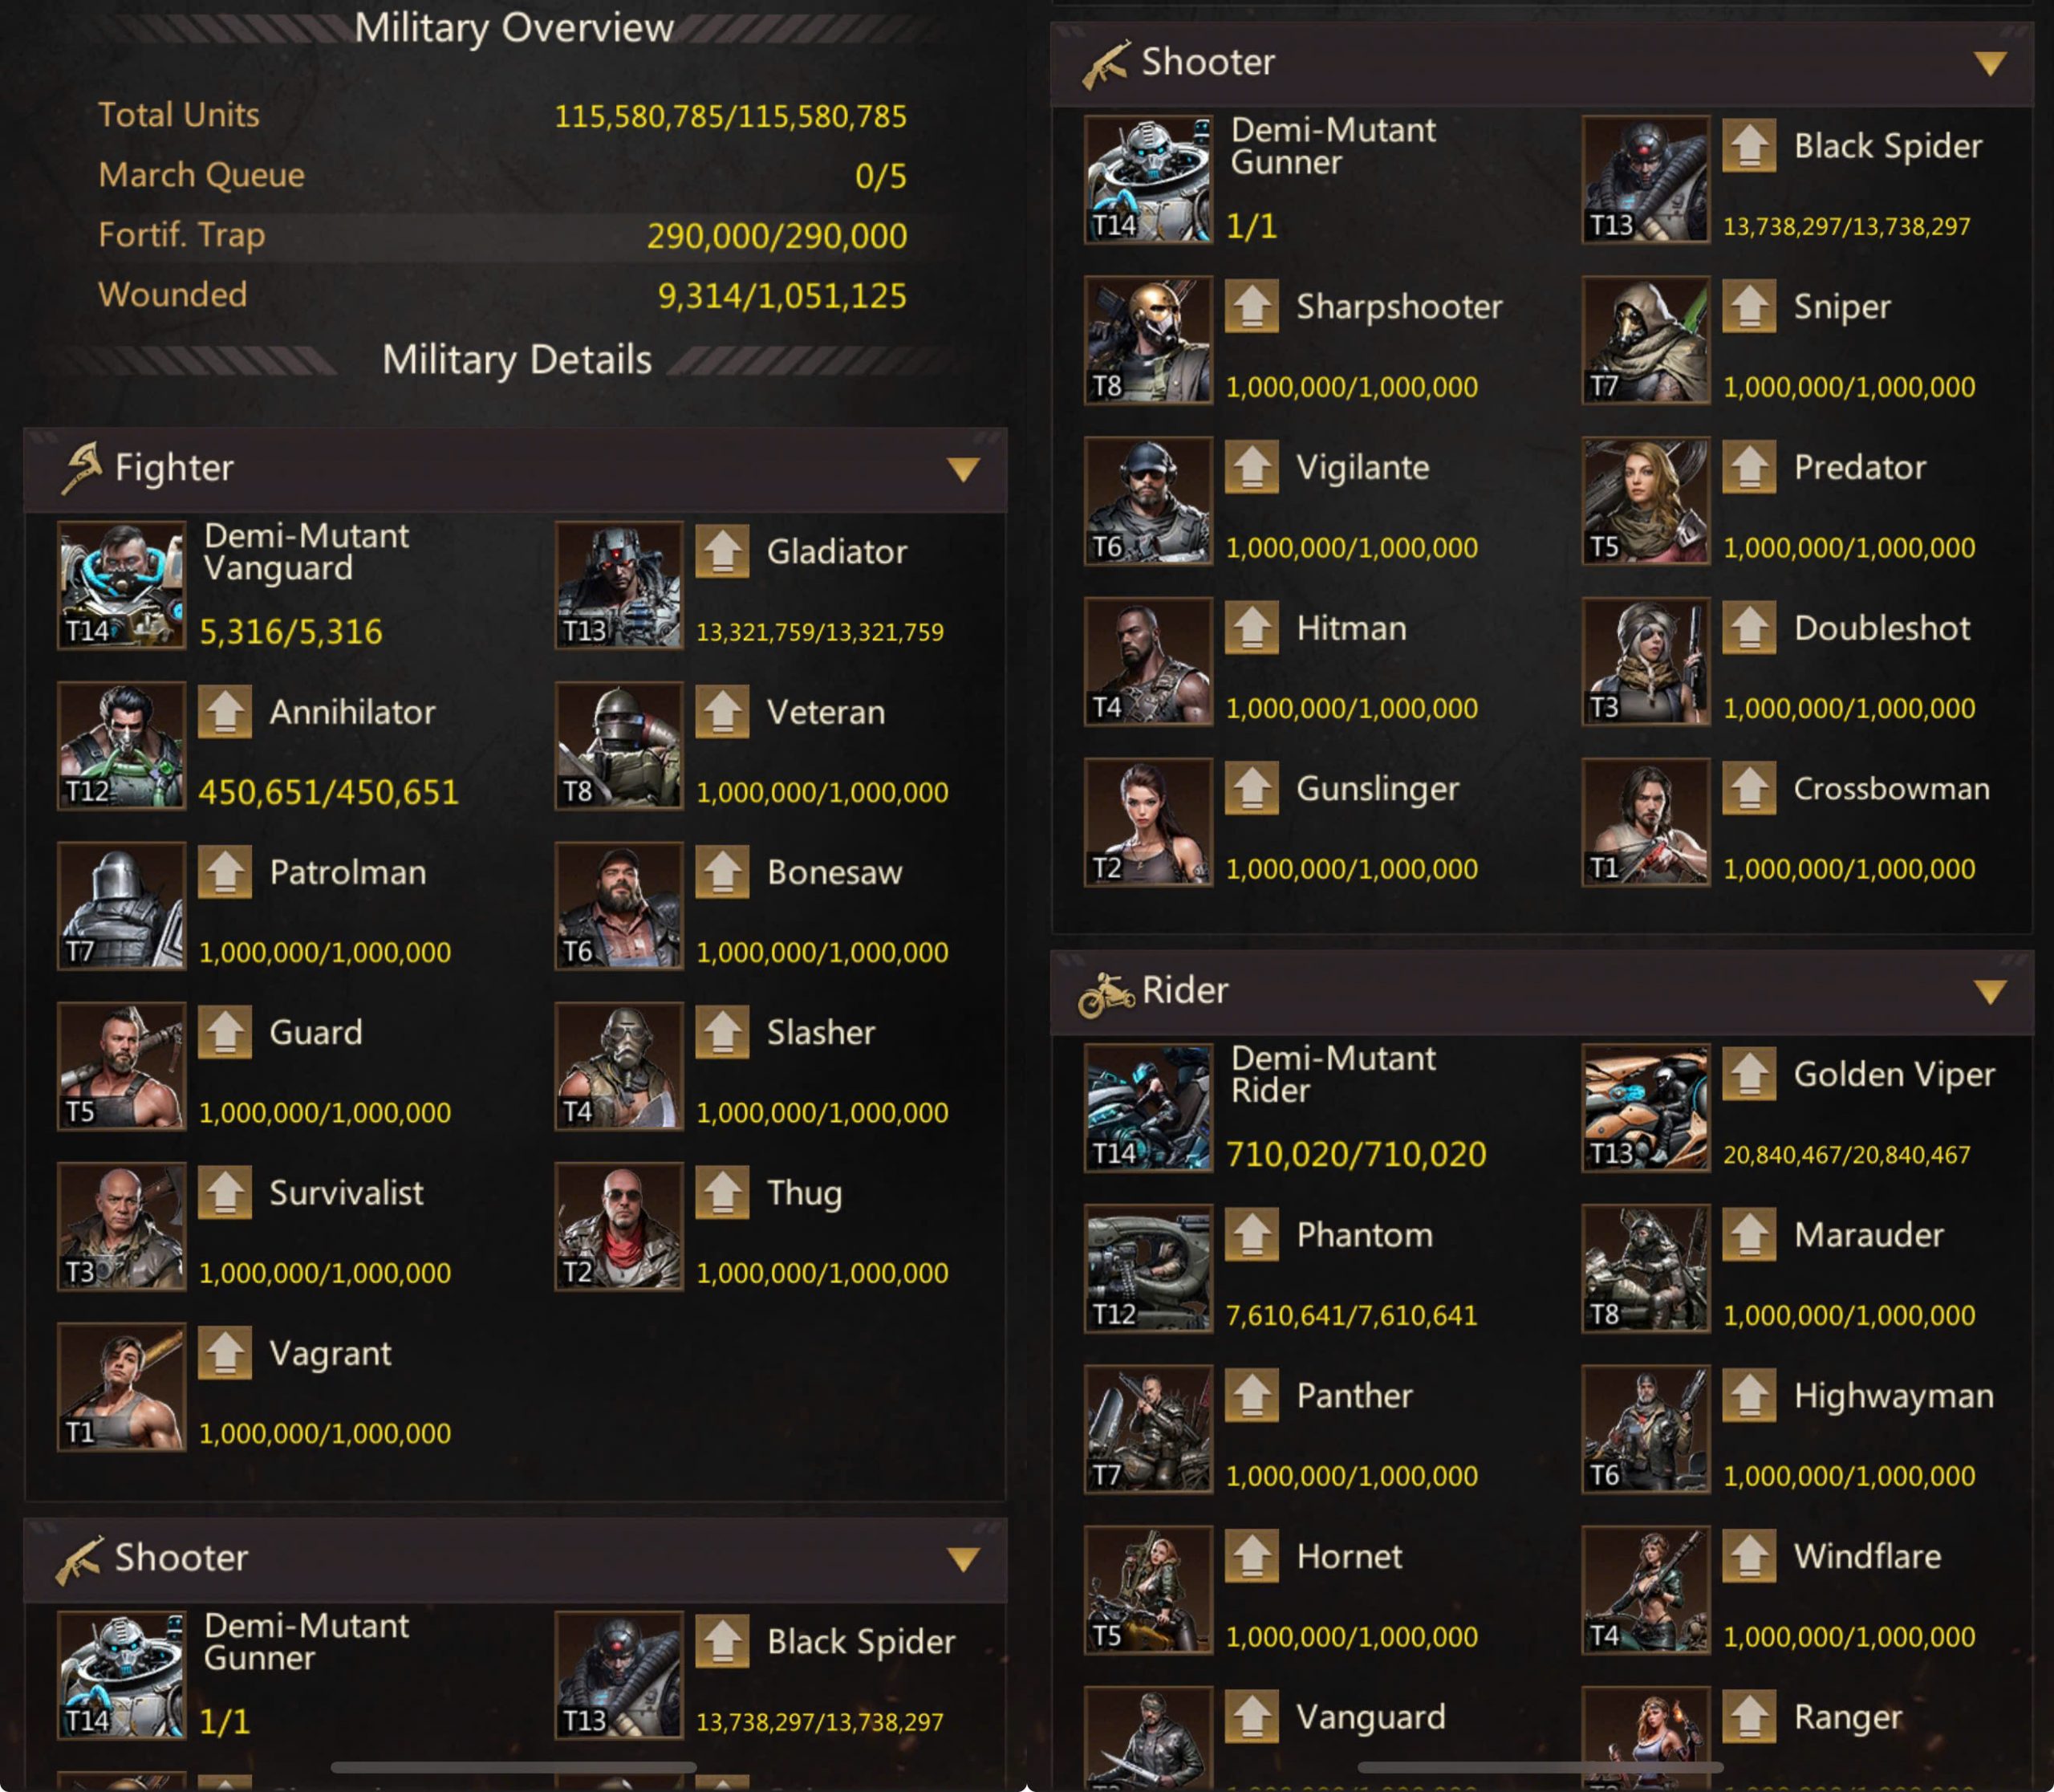Collapse the Fighter section arrow
This screenshot has height=1792, width=2054.
(x=963, y=469)
